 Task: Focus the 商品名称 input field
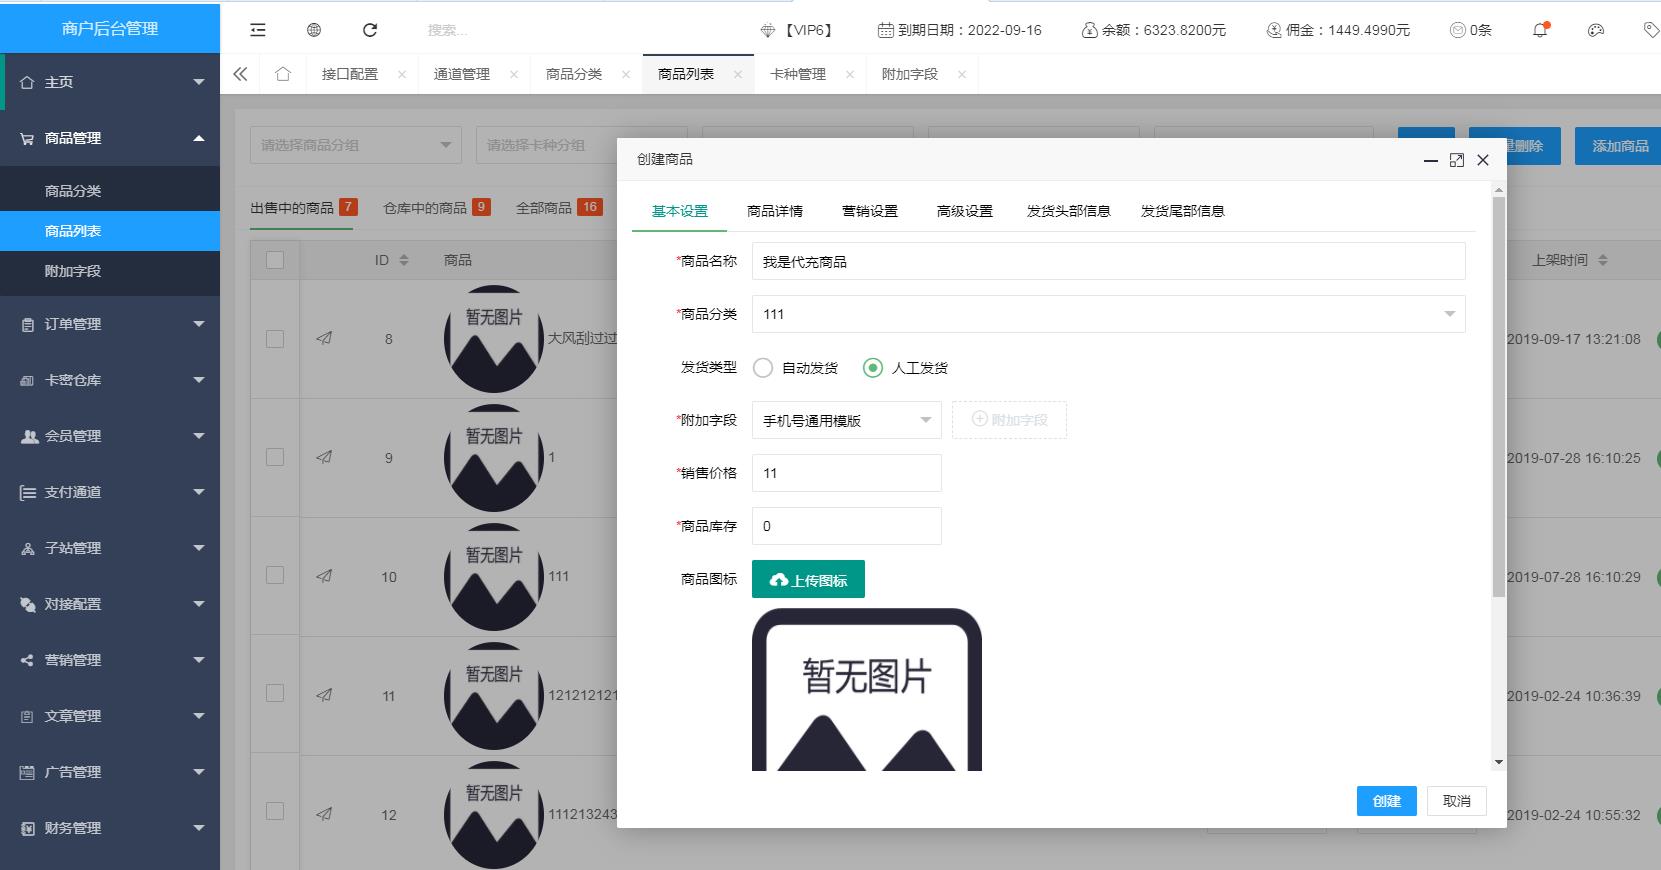pos(1109,261)
